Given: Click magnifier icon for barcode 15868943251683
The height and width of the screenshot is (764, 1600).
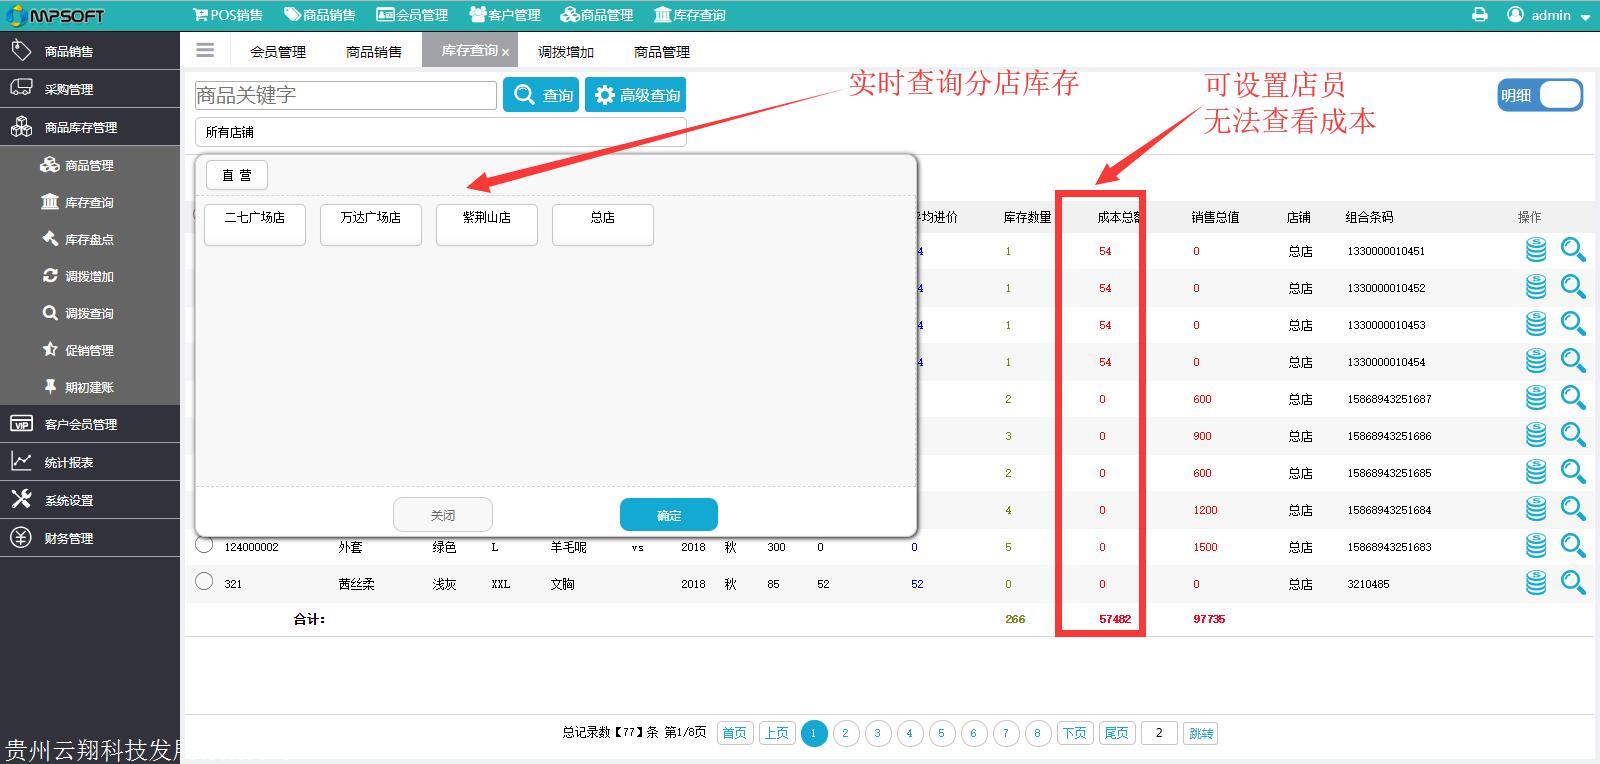Looking at the screenshot, I should (1574, 546).
